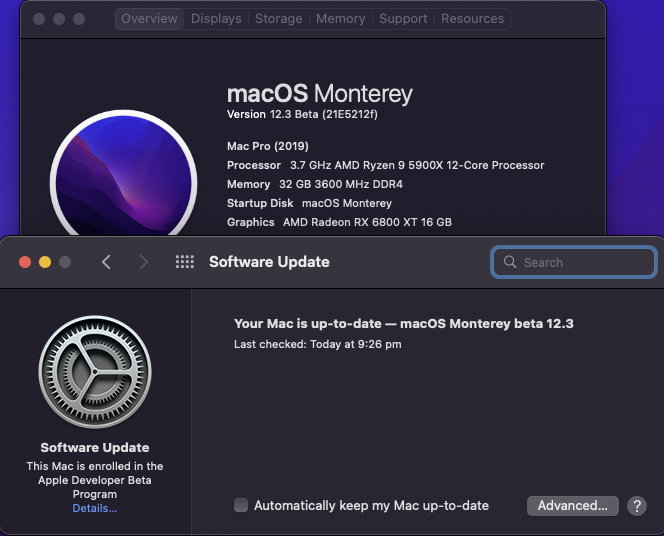Go back with the left chevron in Software Update
Screen dimensions: 664x536
click(106, 262)
